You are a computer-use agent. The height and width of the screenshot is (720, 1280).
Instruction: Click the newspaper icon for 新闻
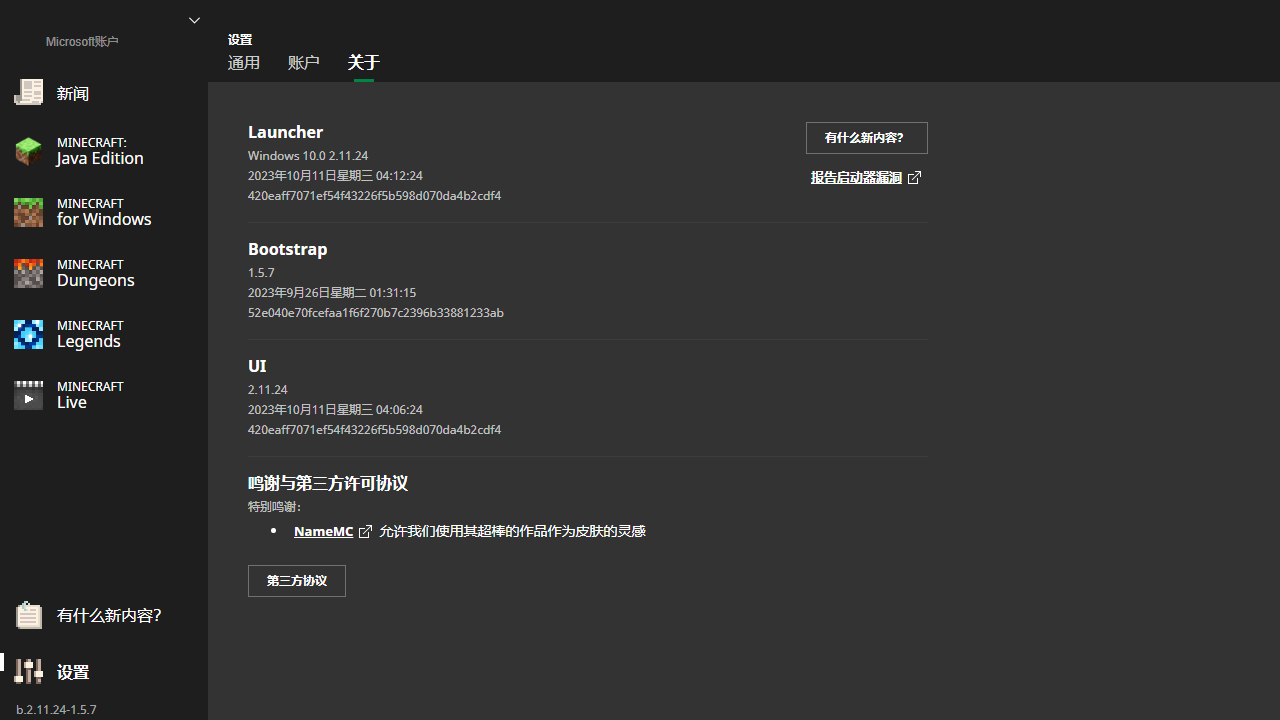coord(28,92)
